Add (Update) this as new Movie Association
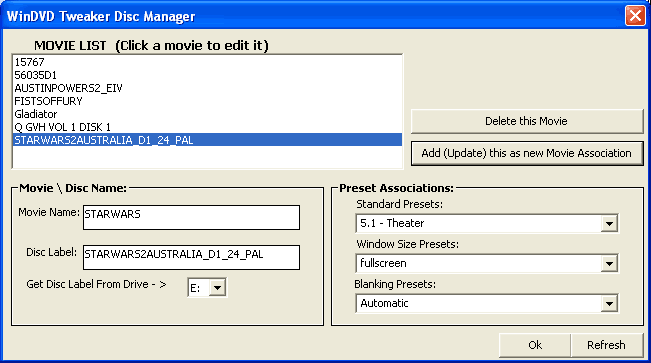Viewport: 651px width, 363px height. 527,153
